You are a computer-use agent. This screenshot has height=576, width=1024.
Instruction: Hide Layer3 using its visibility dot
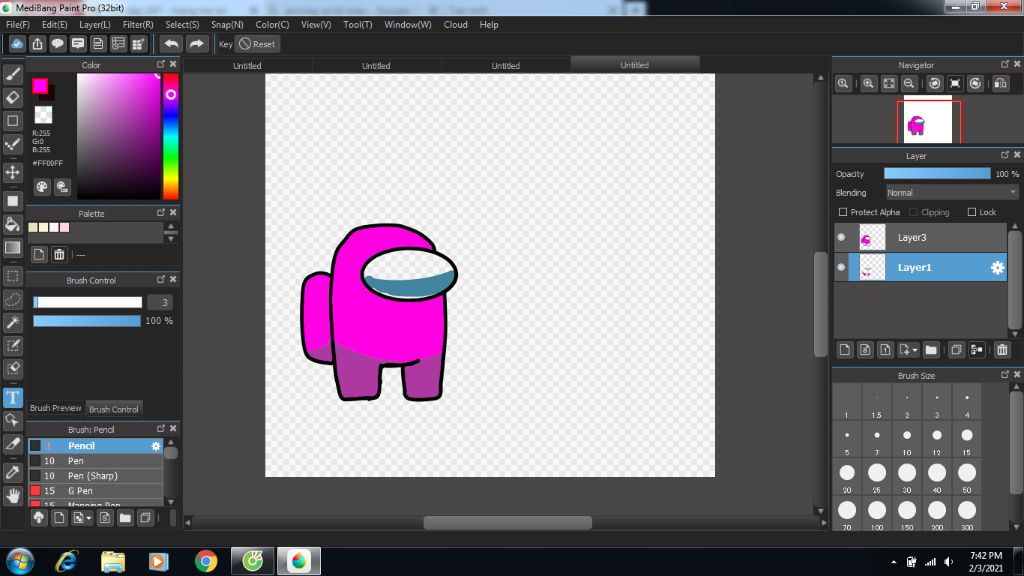click(841, 237)
